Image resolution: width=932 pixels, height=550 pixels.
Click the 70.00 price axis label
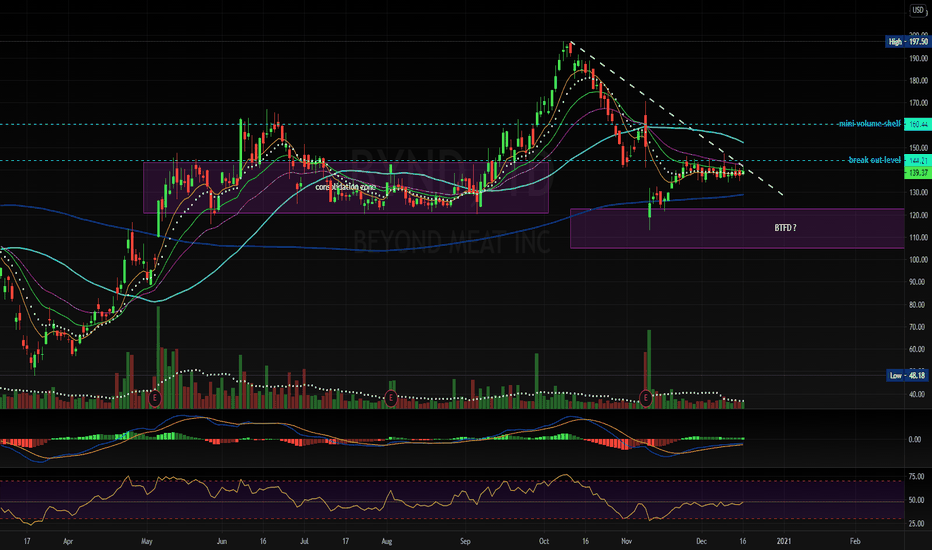[x=918, y=327]
